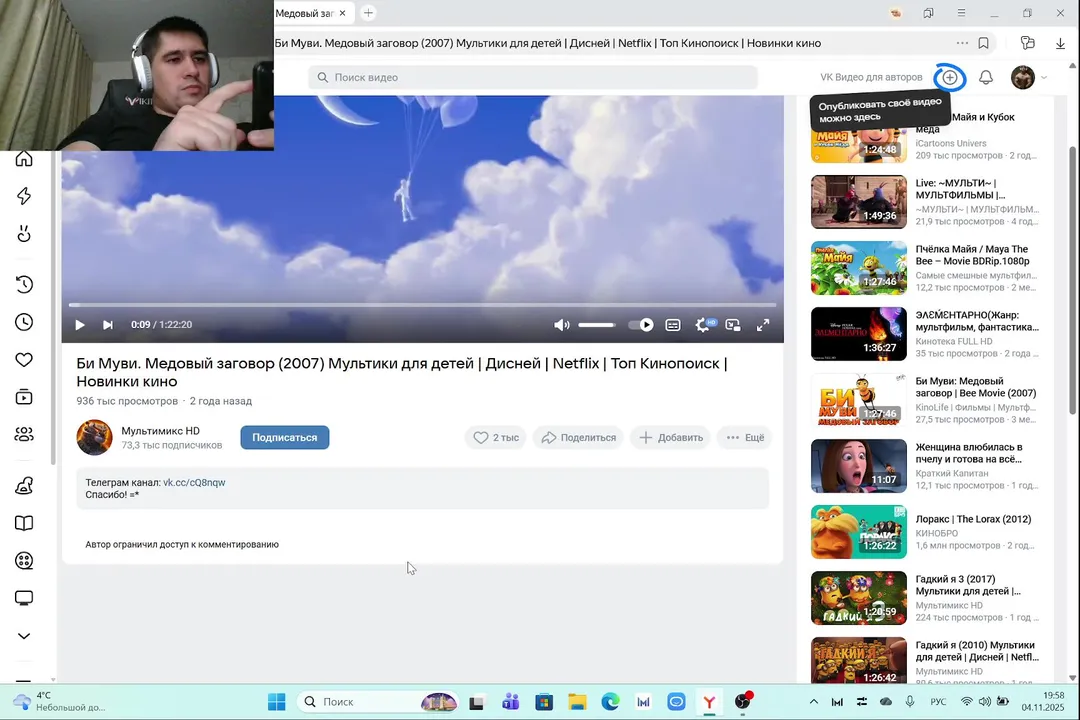The width and height of the screenshot is (1080, 720).
Task: Toggle the autoplay switch in player
Action: (641, 325)
